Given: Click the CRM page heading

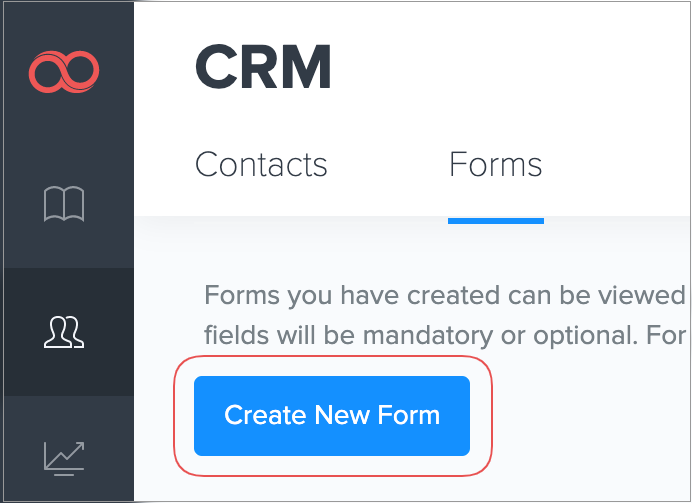Looking at the screenshot, I should click(x=264, y=70).
